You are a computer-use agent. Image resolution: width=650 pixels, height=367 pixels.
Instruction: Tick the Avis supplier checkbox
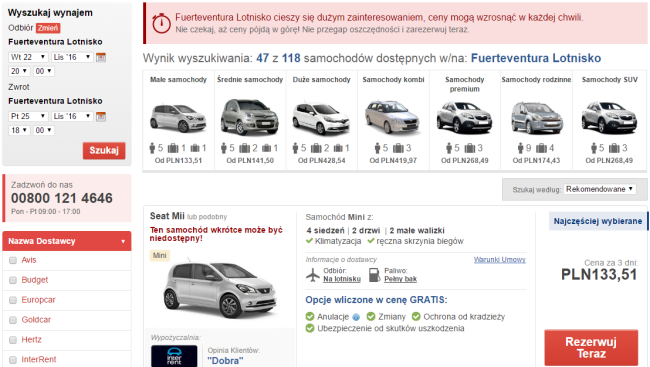tap(13, 260)
